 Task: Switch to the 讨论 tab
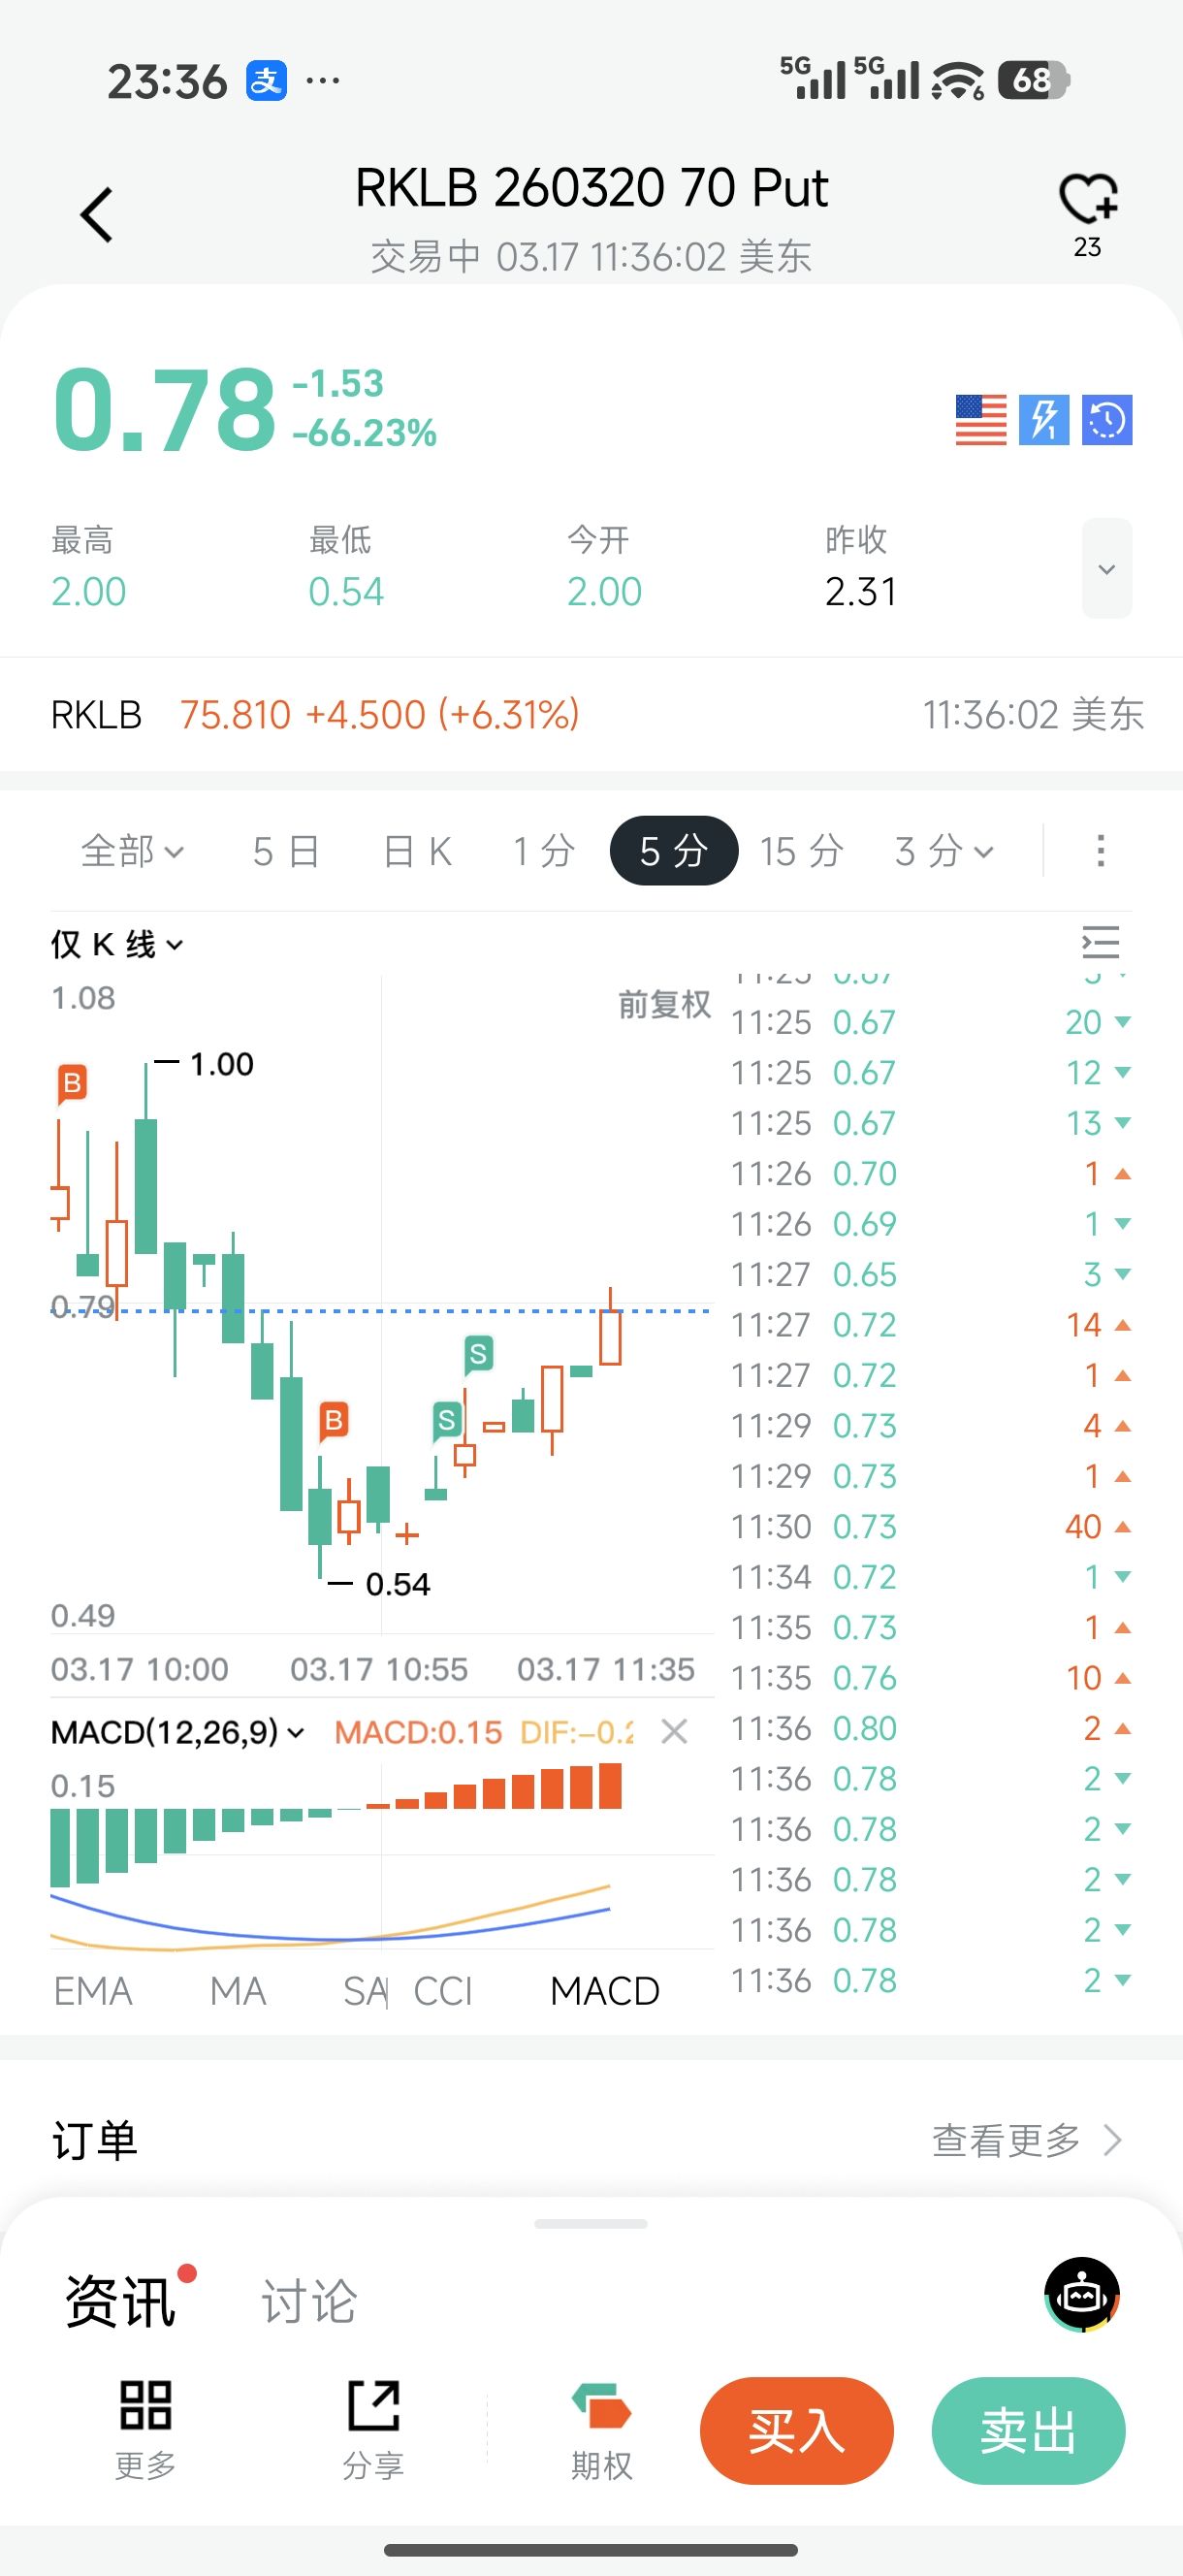309,2301
